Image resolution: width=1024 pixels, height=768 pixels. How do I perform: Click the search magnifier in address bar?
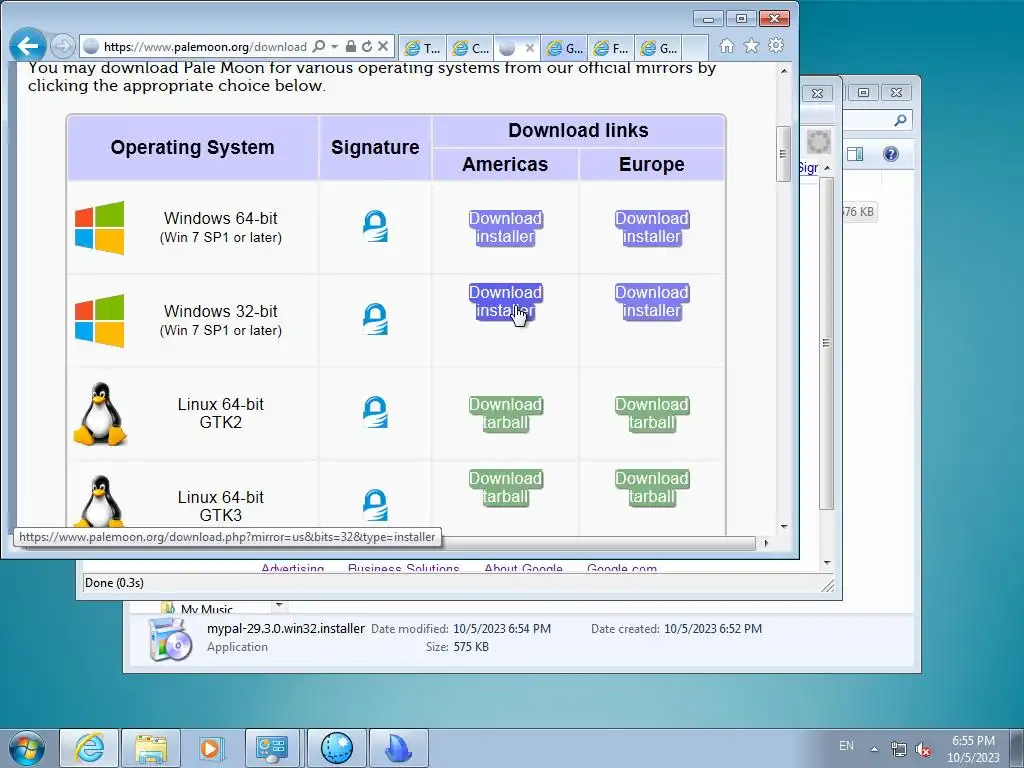point(319,46)
